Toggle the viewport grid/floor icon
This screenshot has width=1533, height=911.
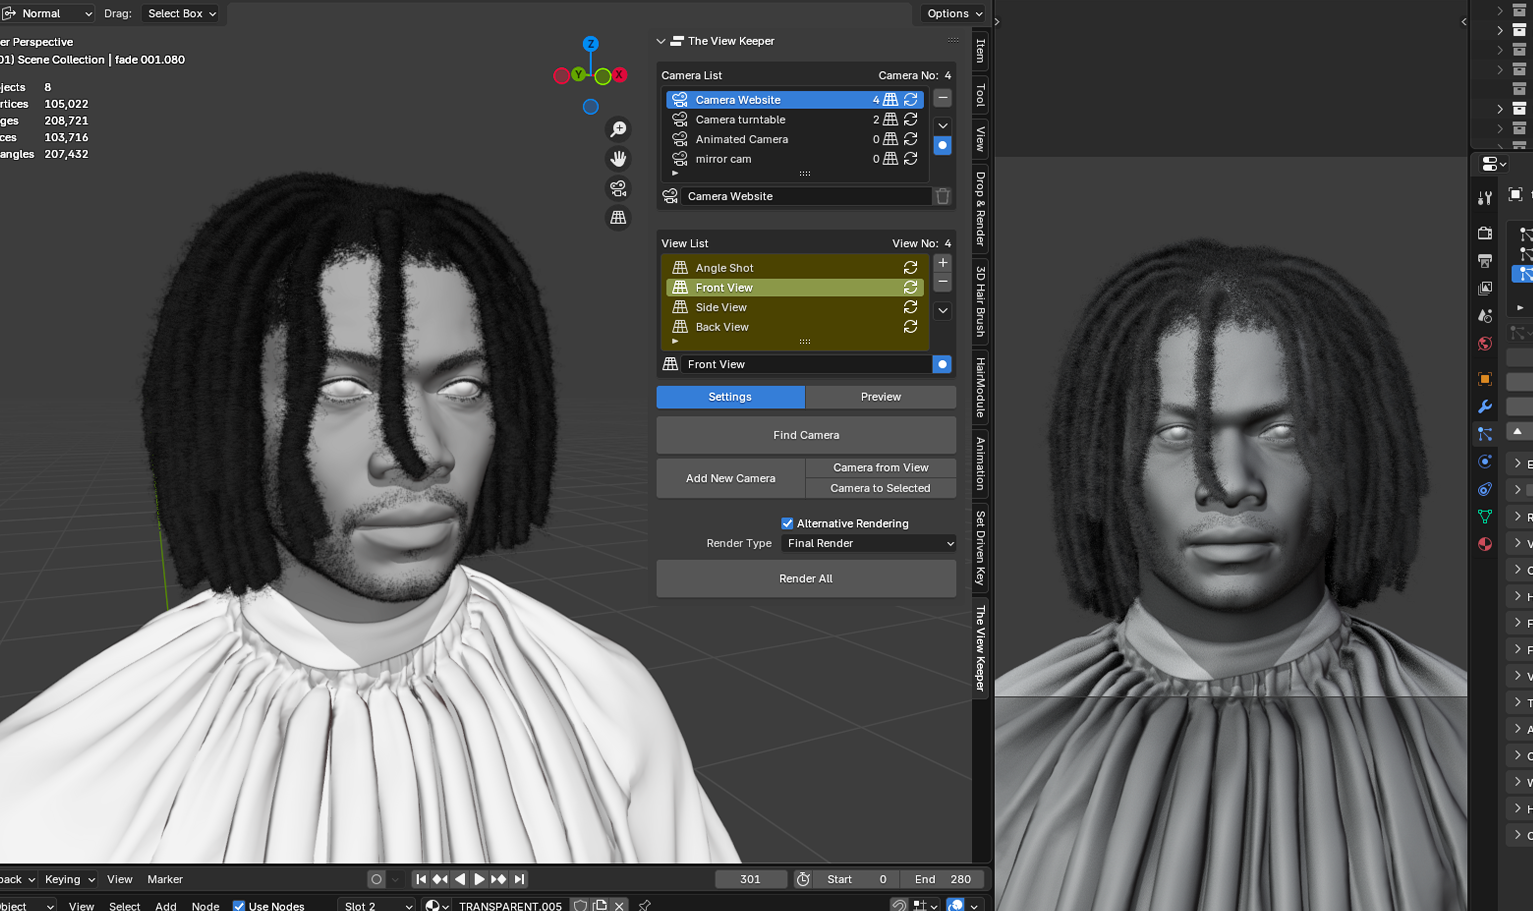click(619, 217)
